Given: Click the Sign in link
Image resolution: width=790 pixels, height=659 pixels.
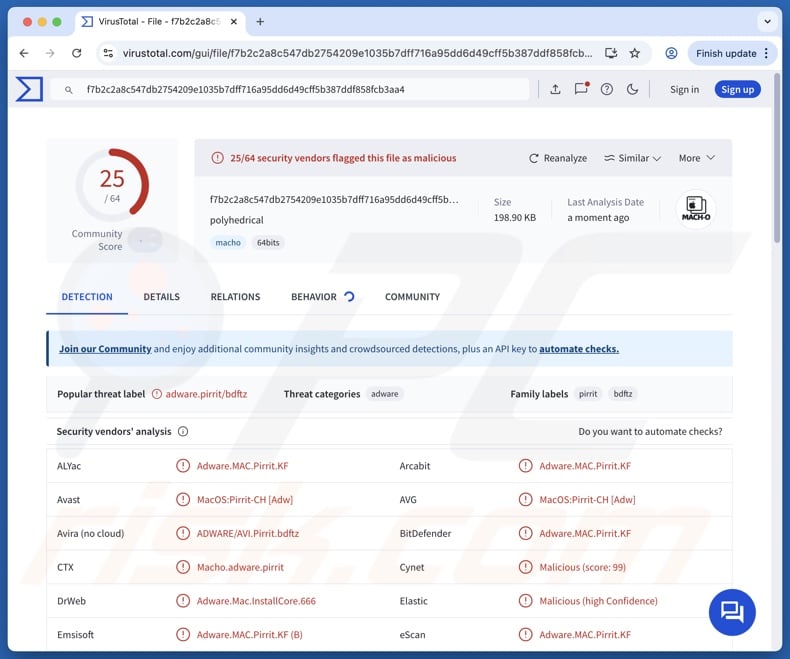Looking at the screenshot, I should [x=684, y=89].
